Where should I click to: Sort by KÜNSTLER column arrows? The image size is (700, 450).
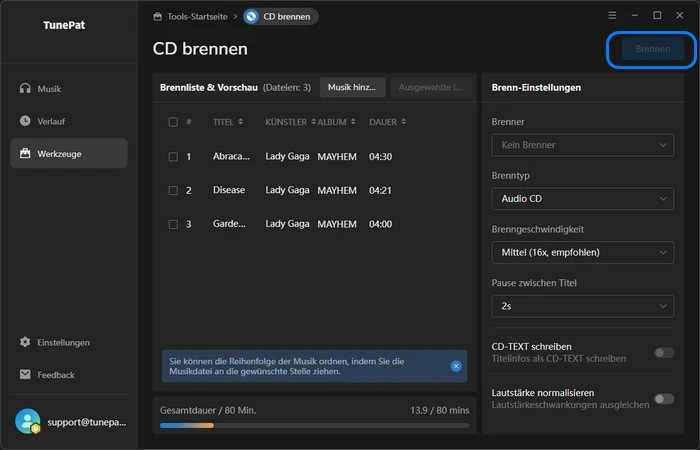(x=313, y=121)
